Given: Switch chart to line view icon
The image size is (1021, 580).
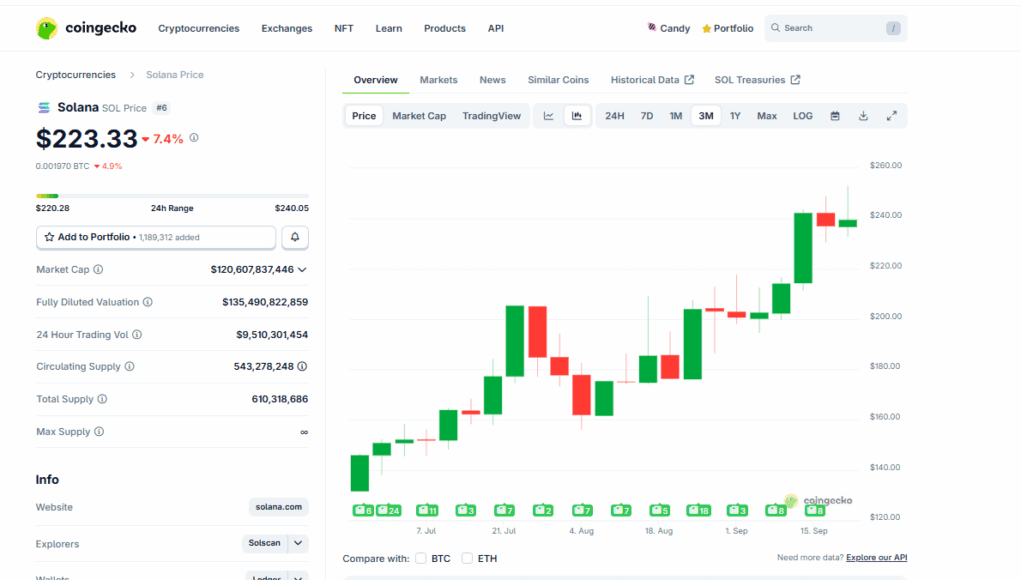Looking at the screenshot, I should pos(549,116).
